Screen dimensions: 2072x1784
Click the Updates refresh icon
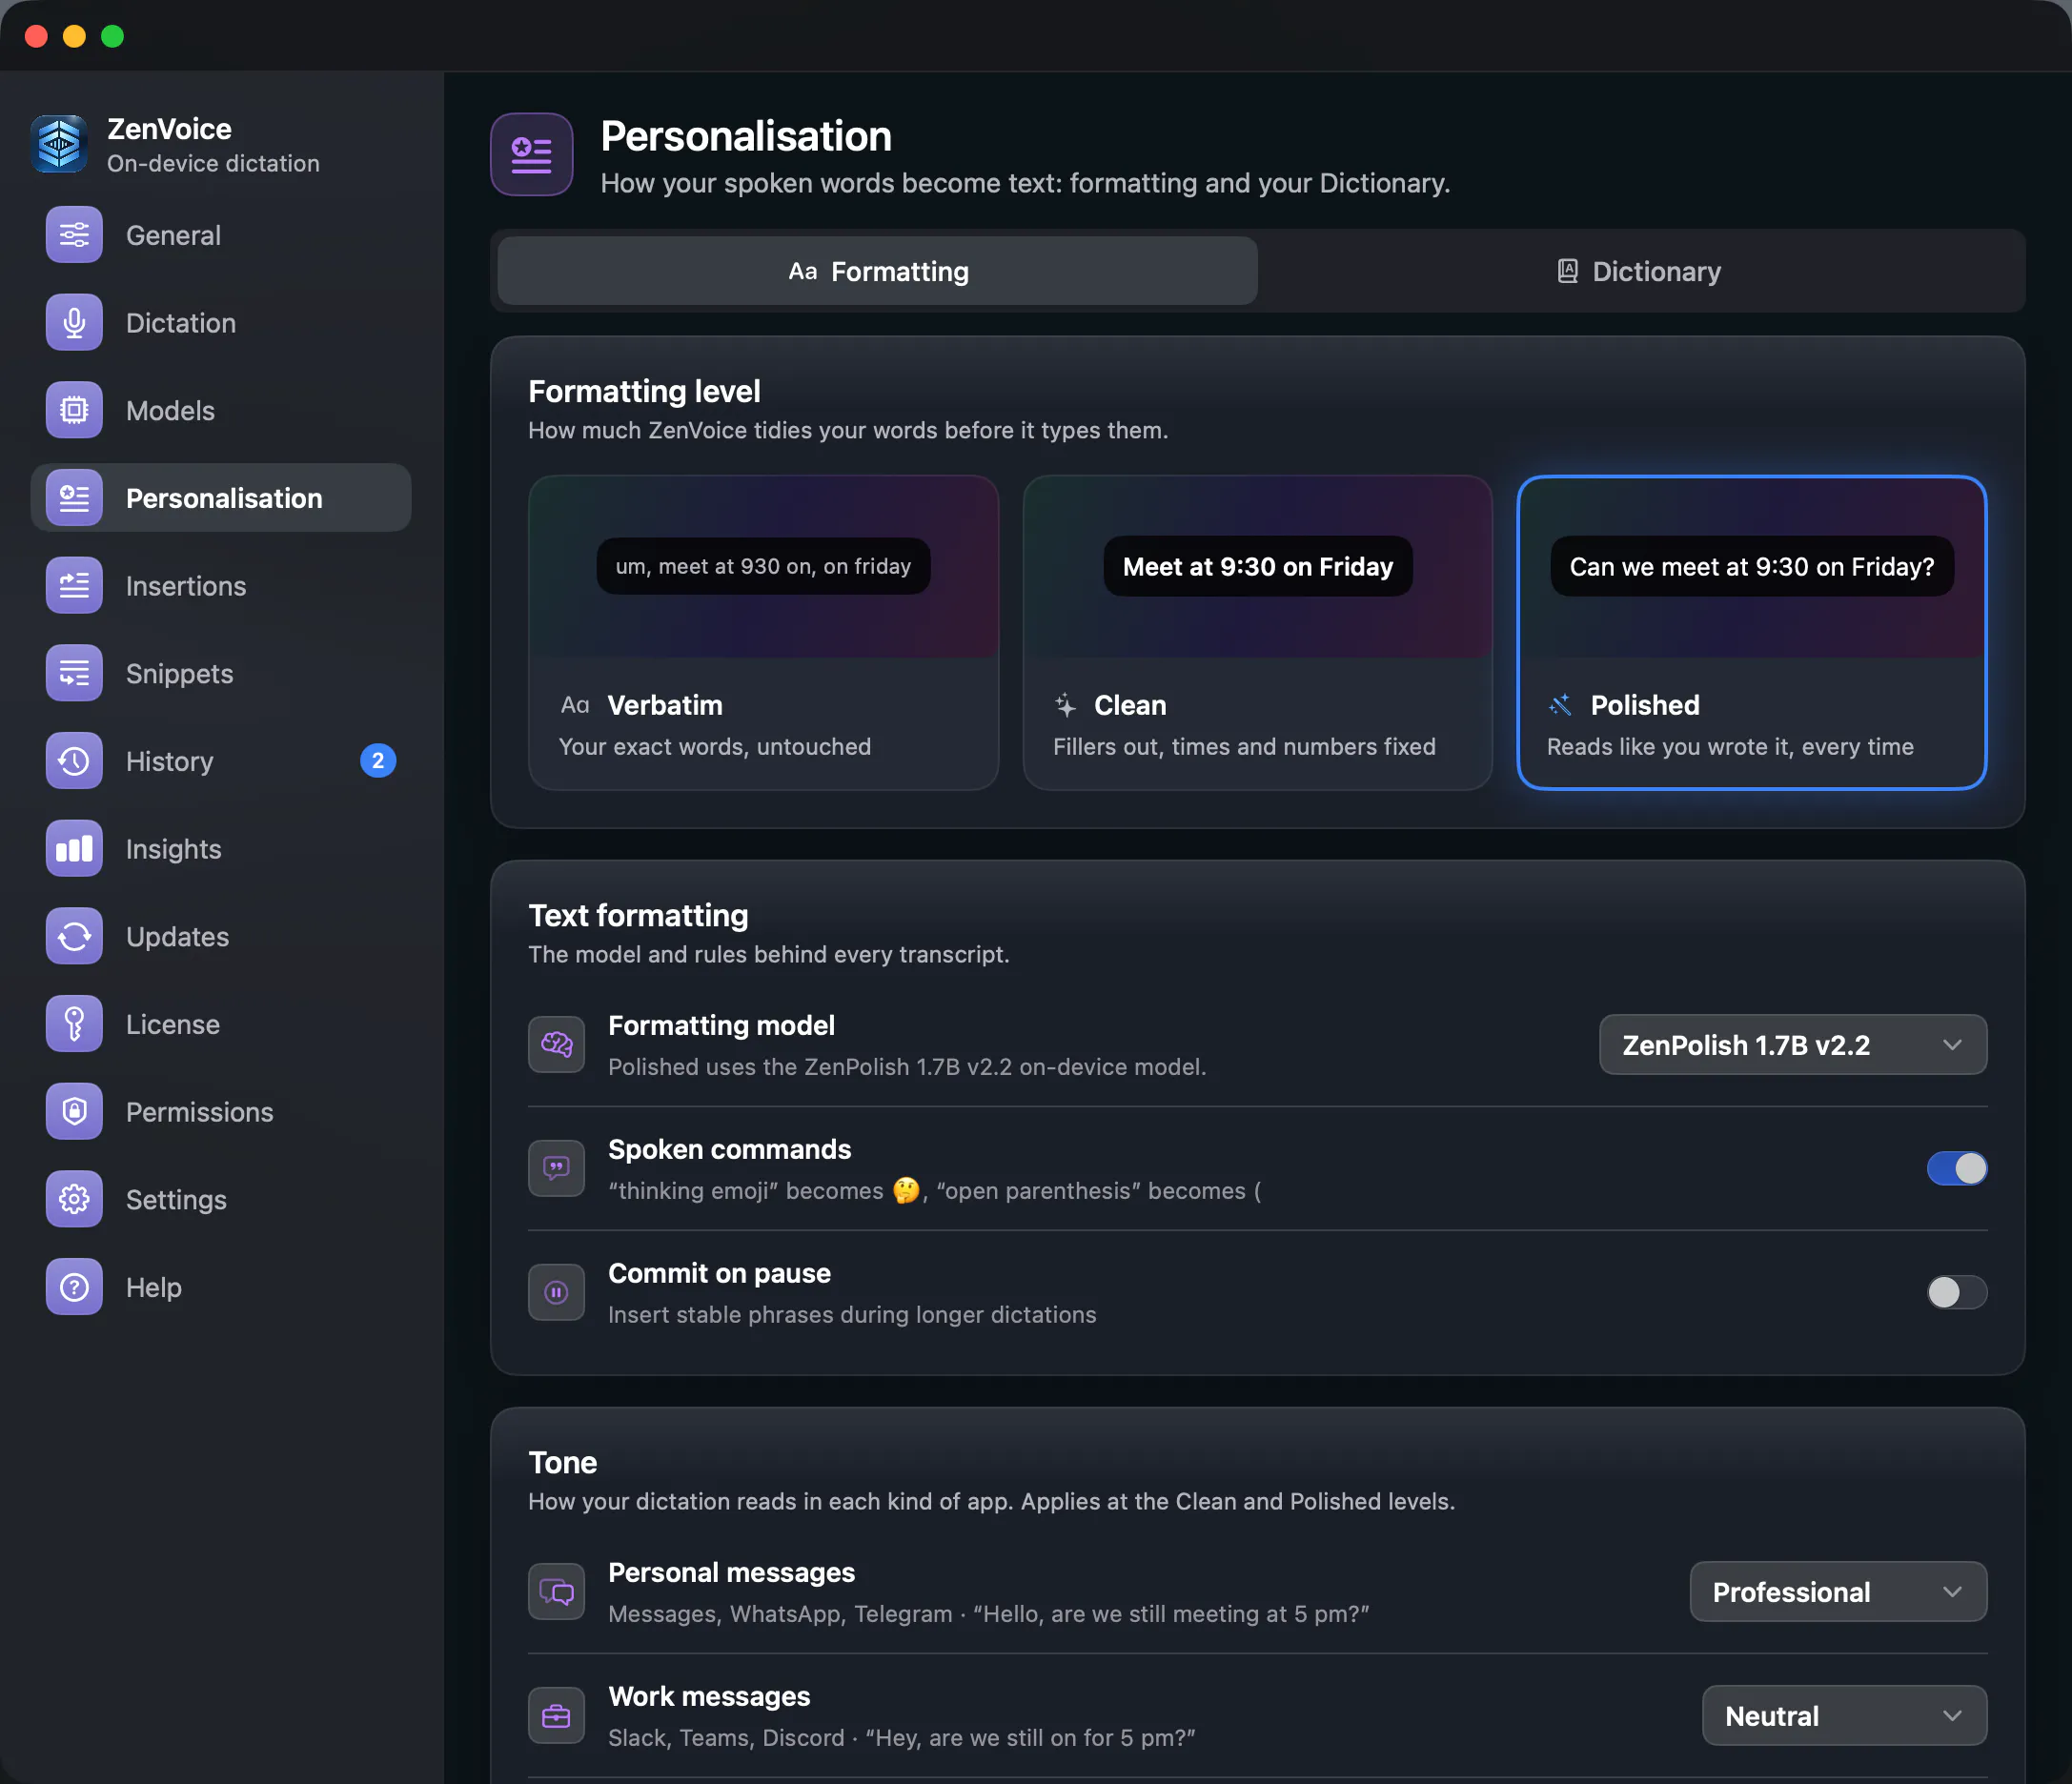[x=74, y=936]
